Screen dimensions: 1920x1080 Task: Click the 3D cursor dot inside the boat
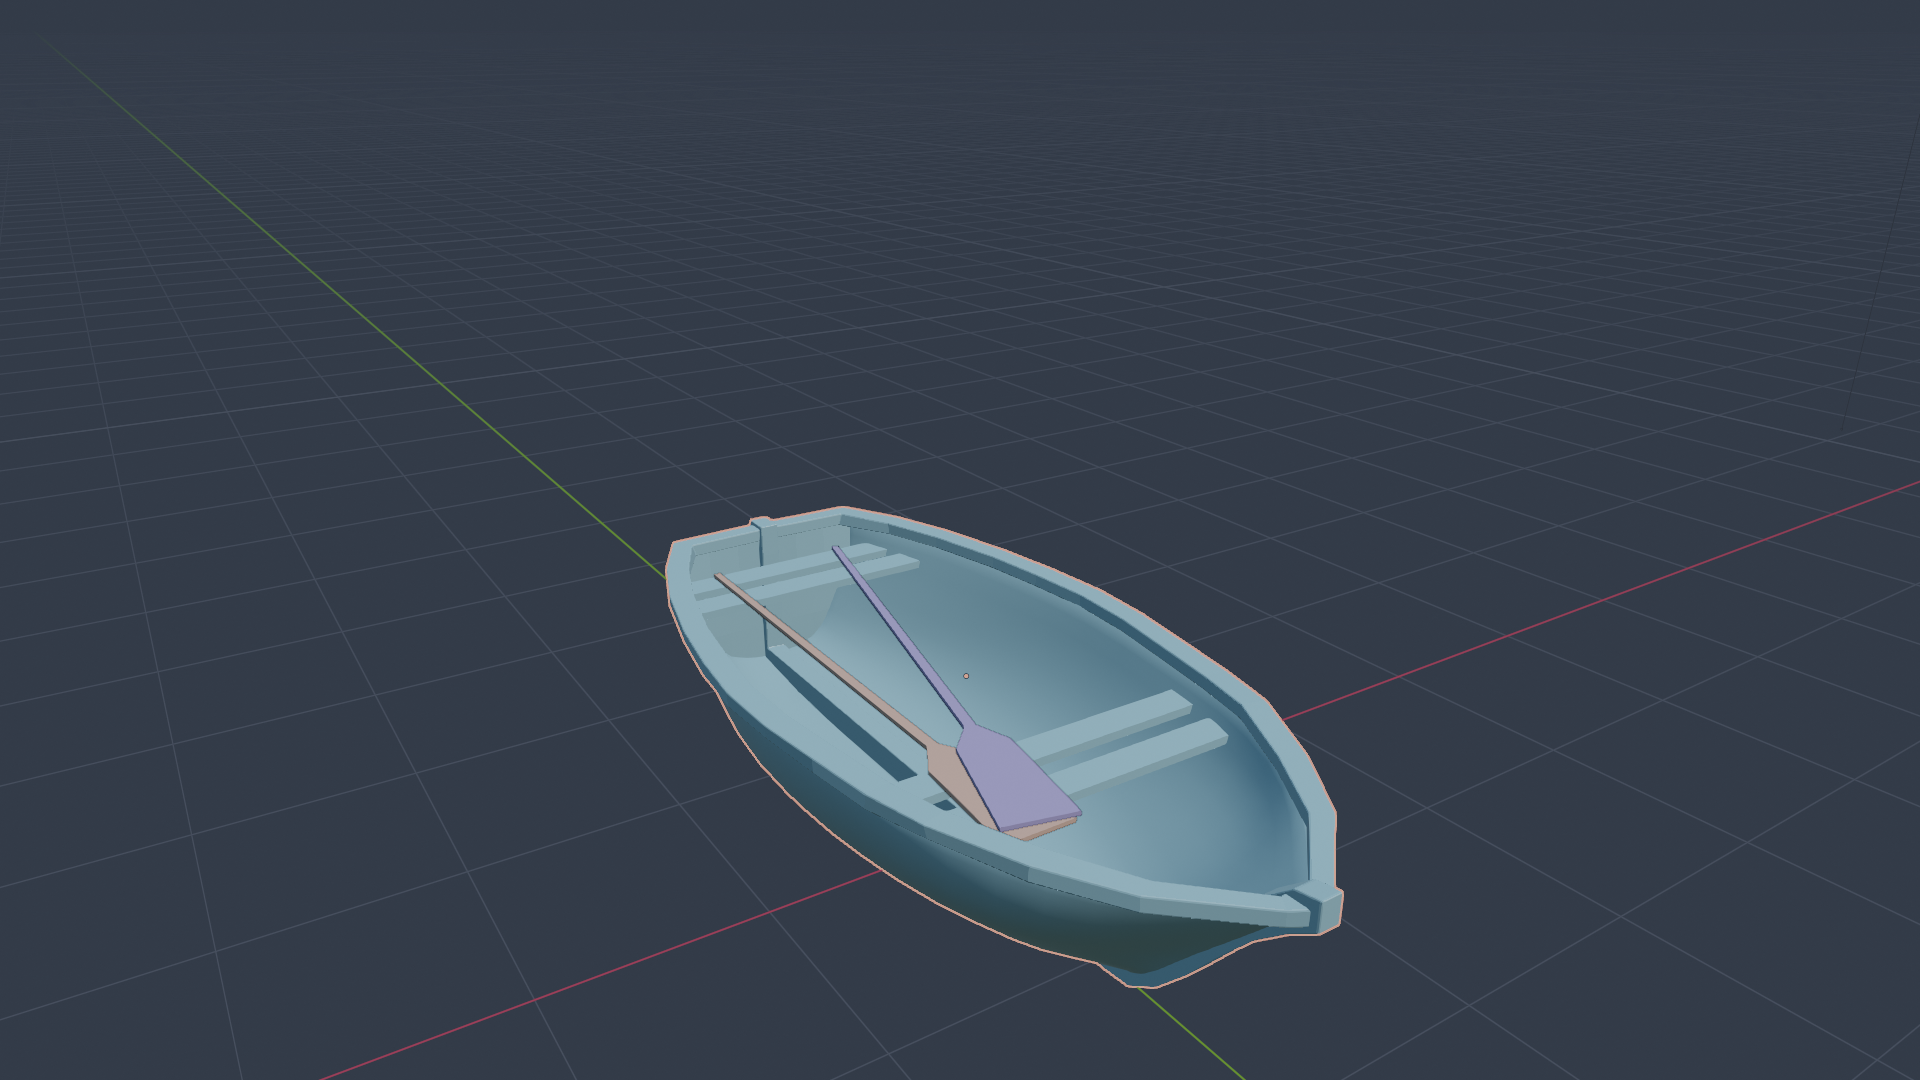966,676
